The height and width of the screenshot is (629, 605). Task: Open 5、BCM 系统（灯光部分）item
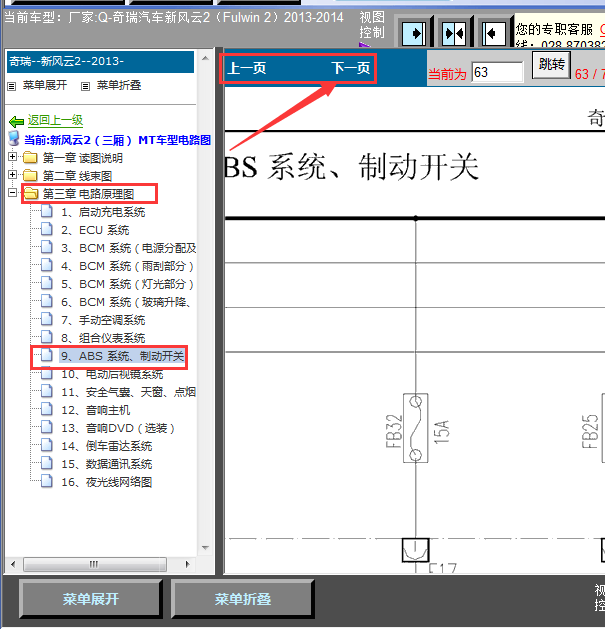[127, 284]
